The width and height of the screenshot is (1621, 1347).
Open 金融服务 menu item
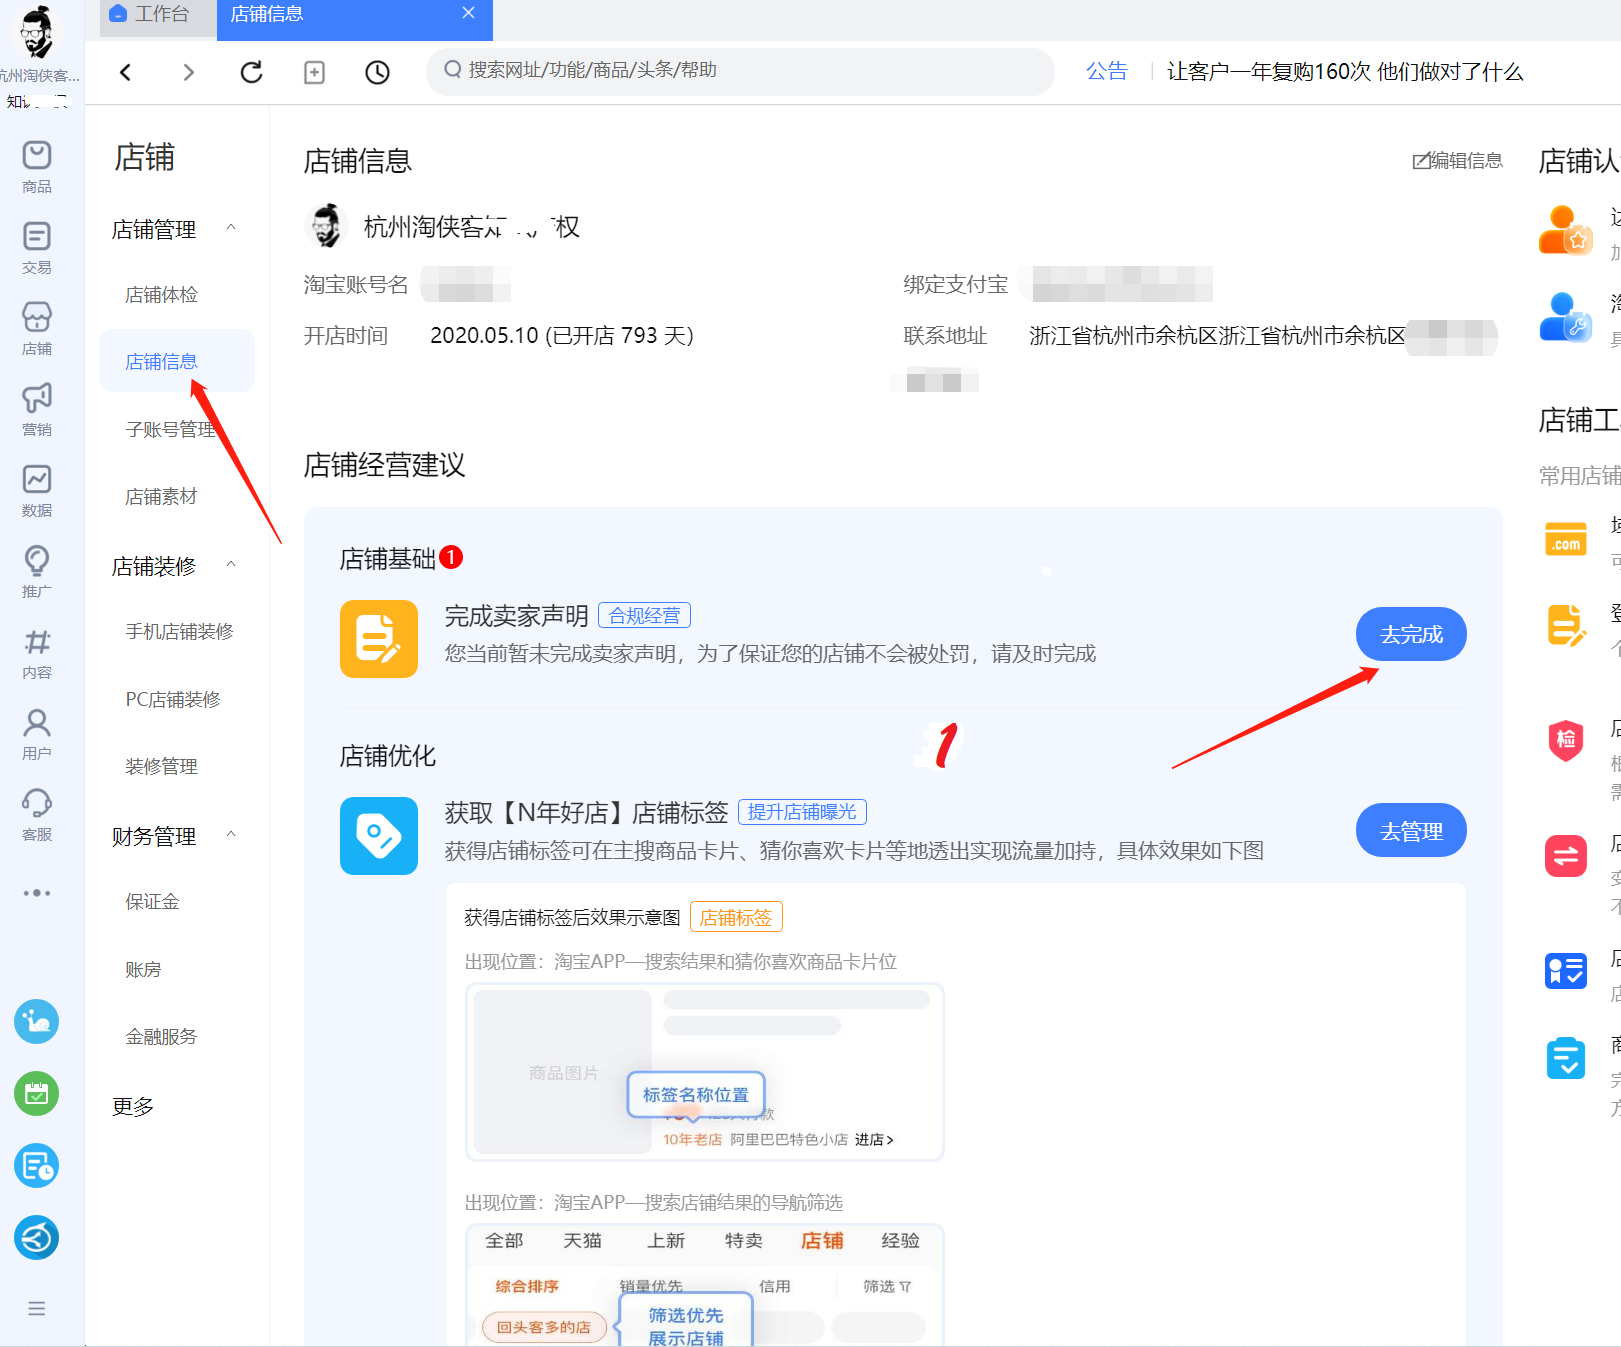[161, 1037]
